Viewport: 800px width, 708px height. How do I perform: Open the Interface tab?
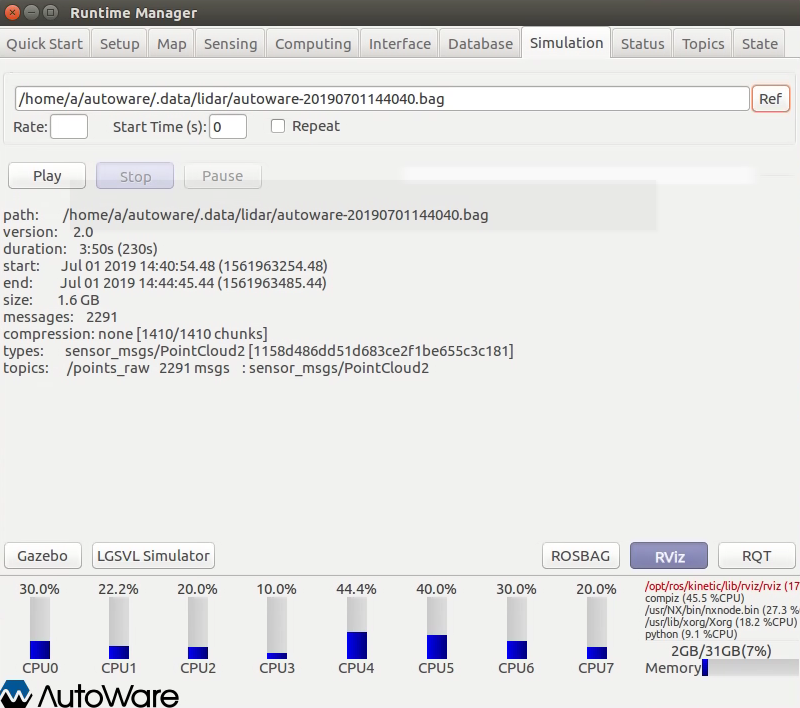coord(399,44)
